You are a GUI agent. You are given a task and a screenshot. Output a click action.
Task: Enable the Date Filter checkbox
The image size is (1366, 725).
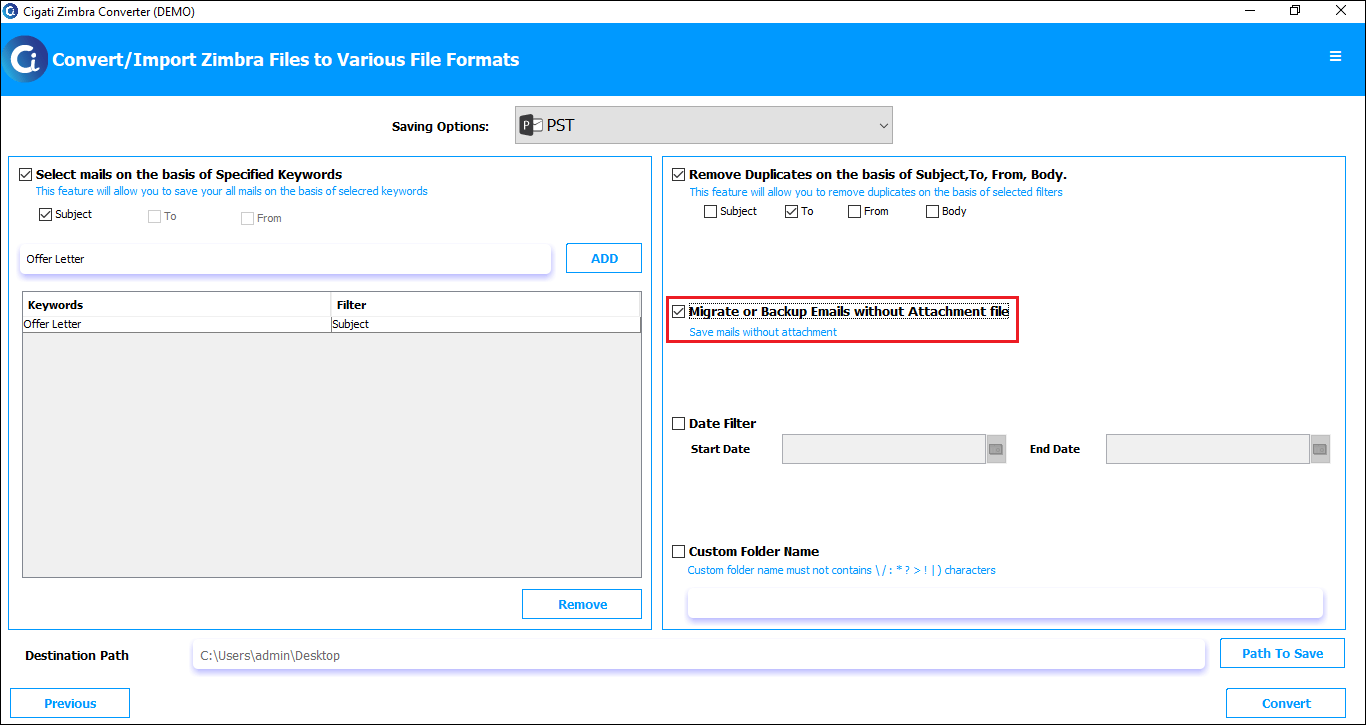[679, 423]
